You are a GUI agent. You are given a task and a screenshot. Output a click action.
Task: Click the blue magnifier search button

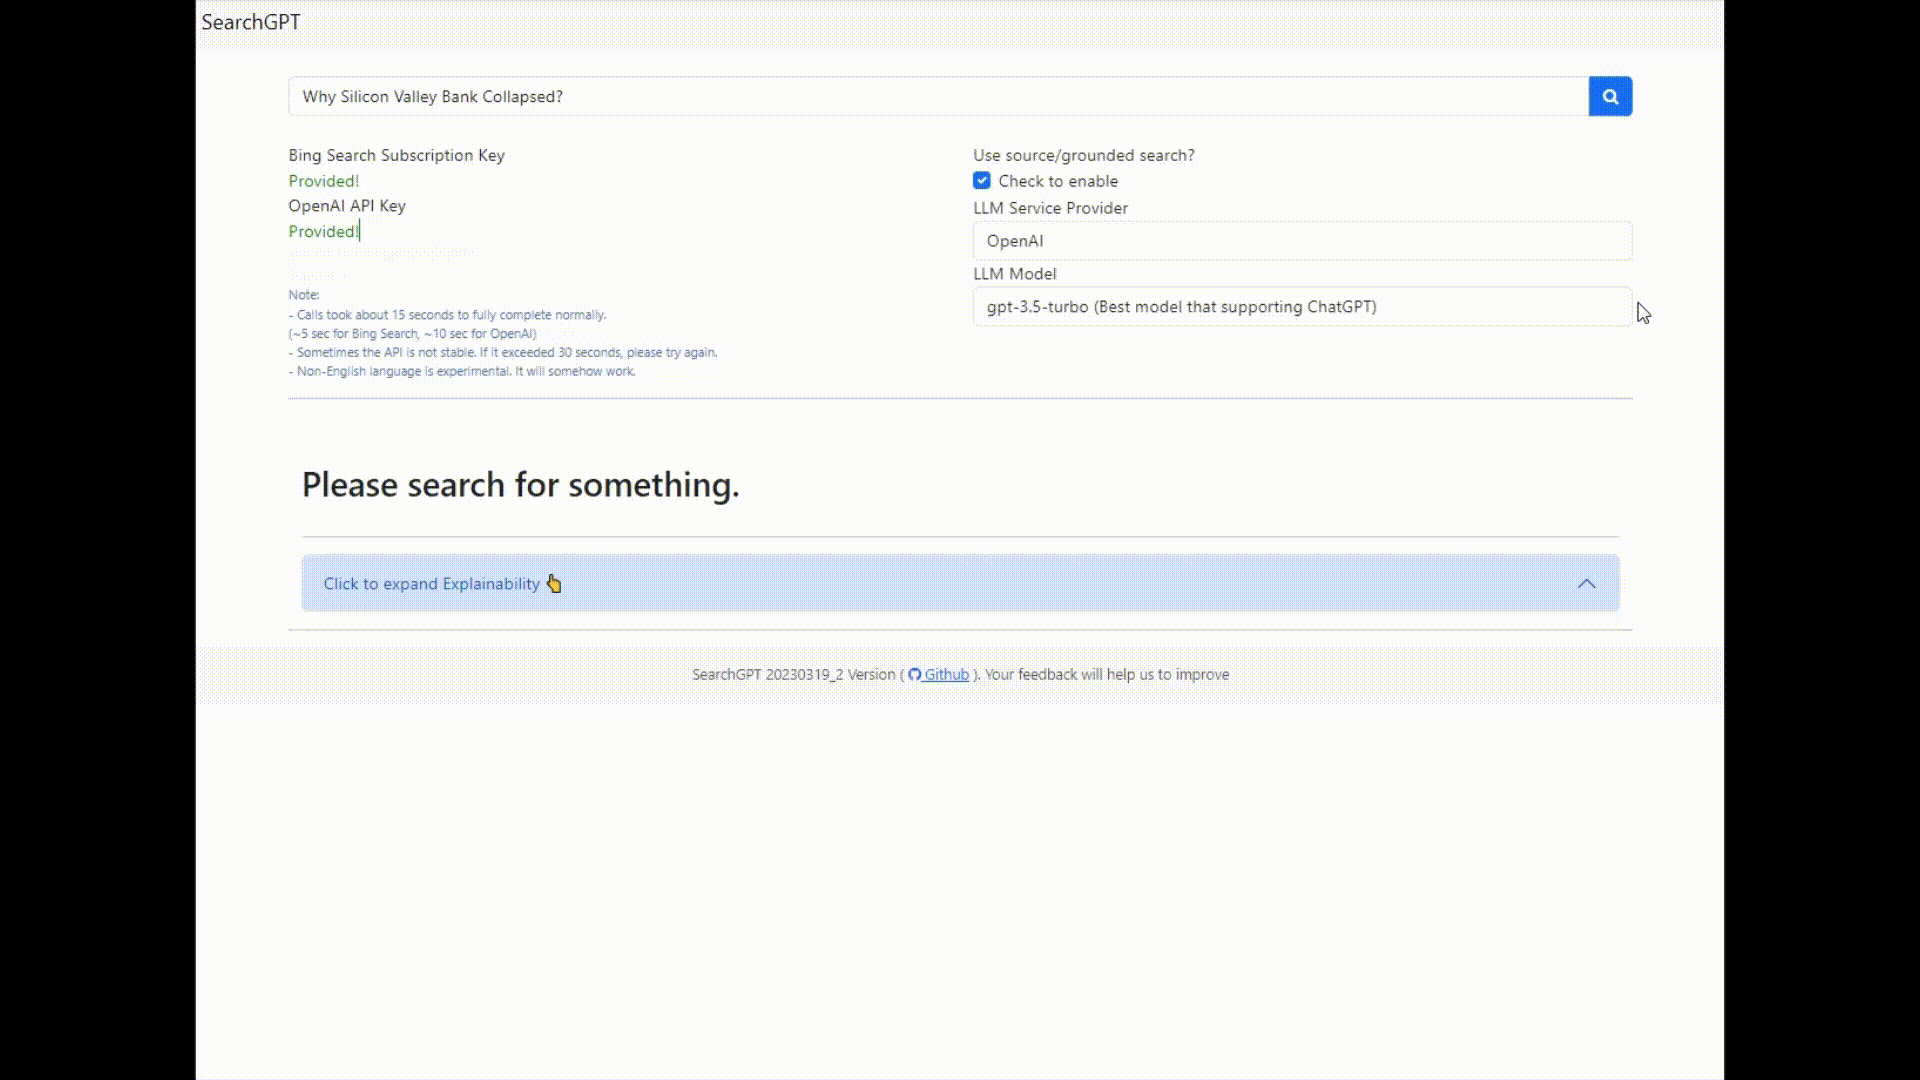1610,97
